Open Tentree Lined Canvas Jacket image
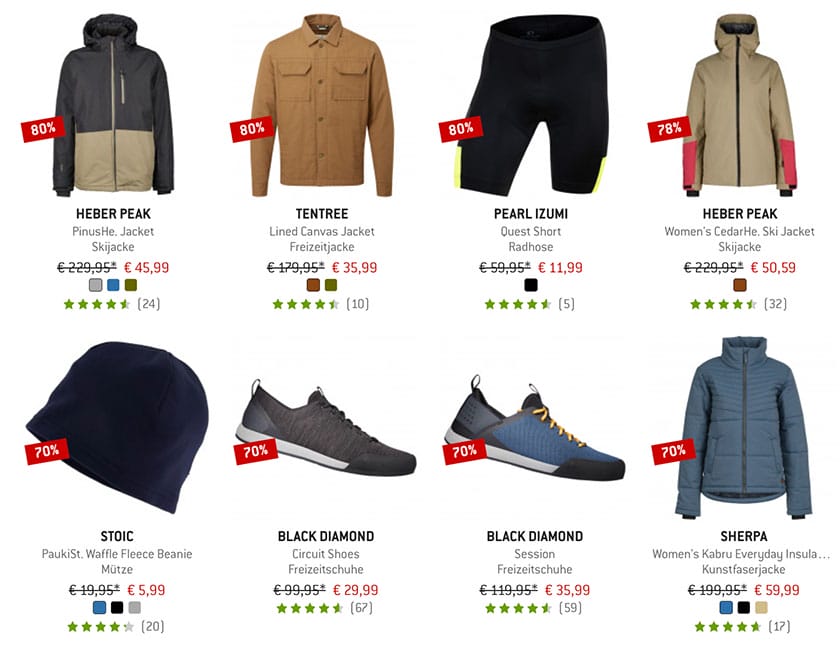 [322, 106]
